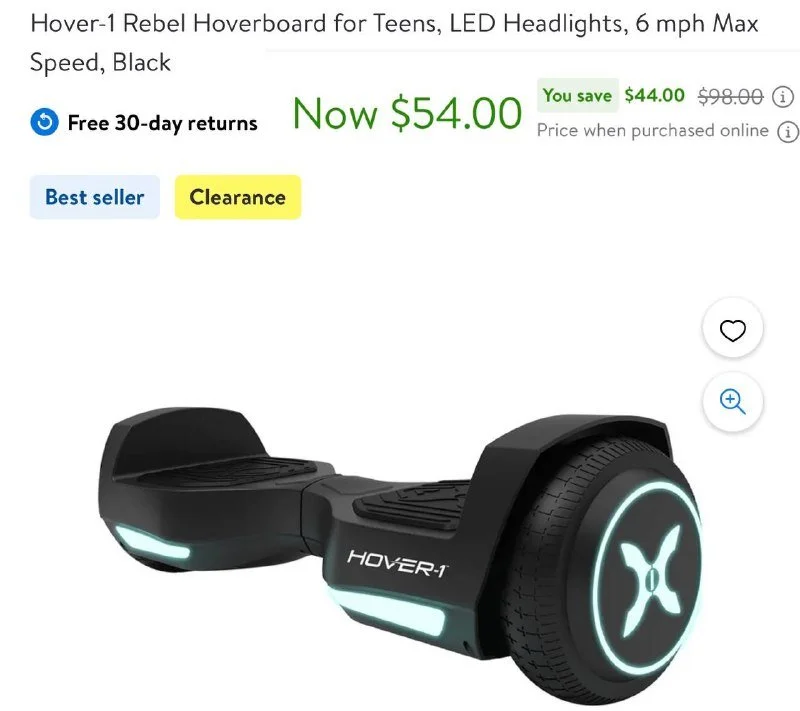Click the Hover-1 Rebel Hoverboard product title
The height and width of the screenshot is (711, 800).
(394, 42)
